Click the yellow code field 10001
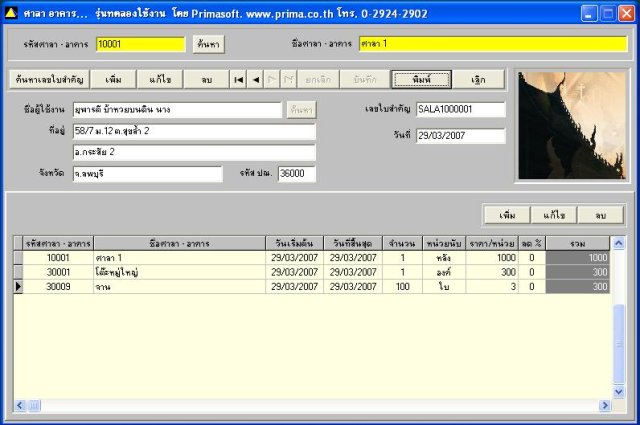This screenshot has width=640, height=425. [141, 44]
